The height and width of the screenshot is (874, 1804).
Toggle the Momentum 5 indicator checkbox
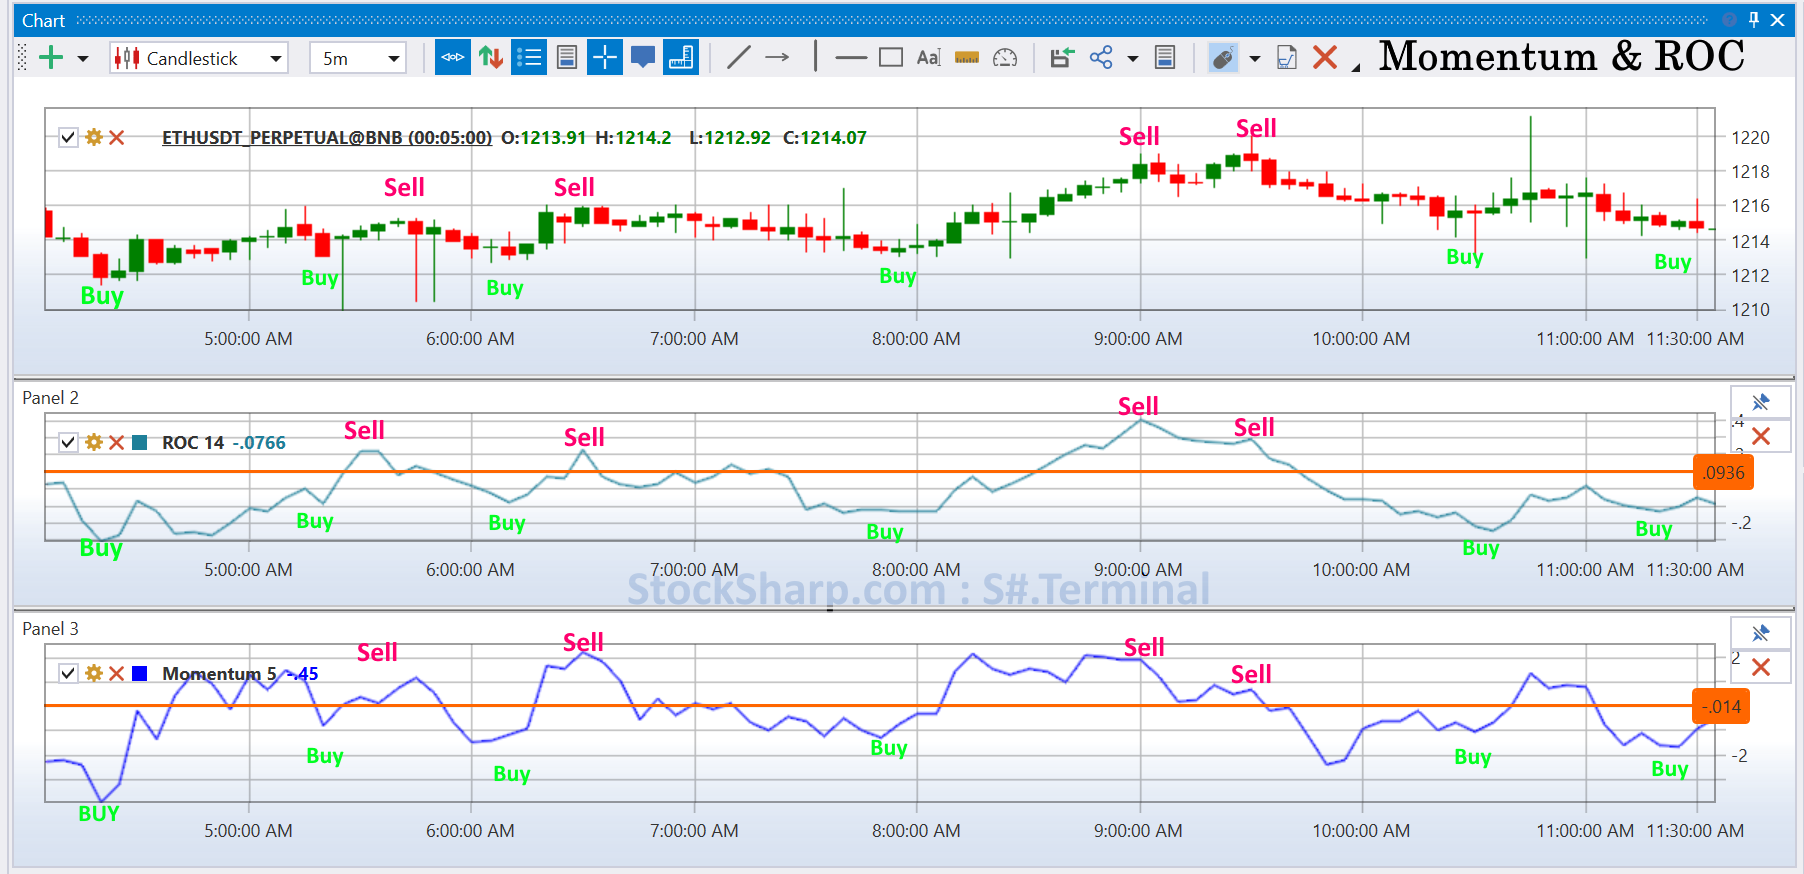68,673
